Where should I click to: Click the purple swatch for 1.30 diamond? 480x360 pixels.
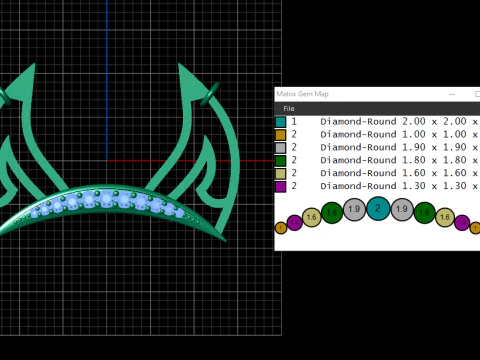(x=281, y=186)
